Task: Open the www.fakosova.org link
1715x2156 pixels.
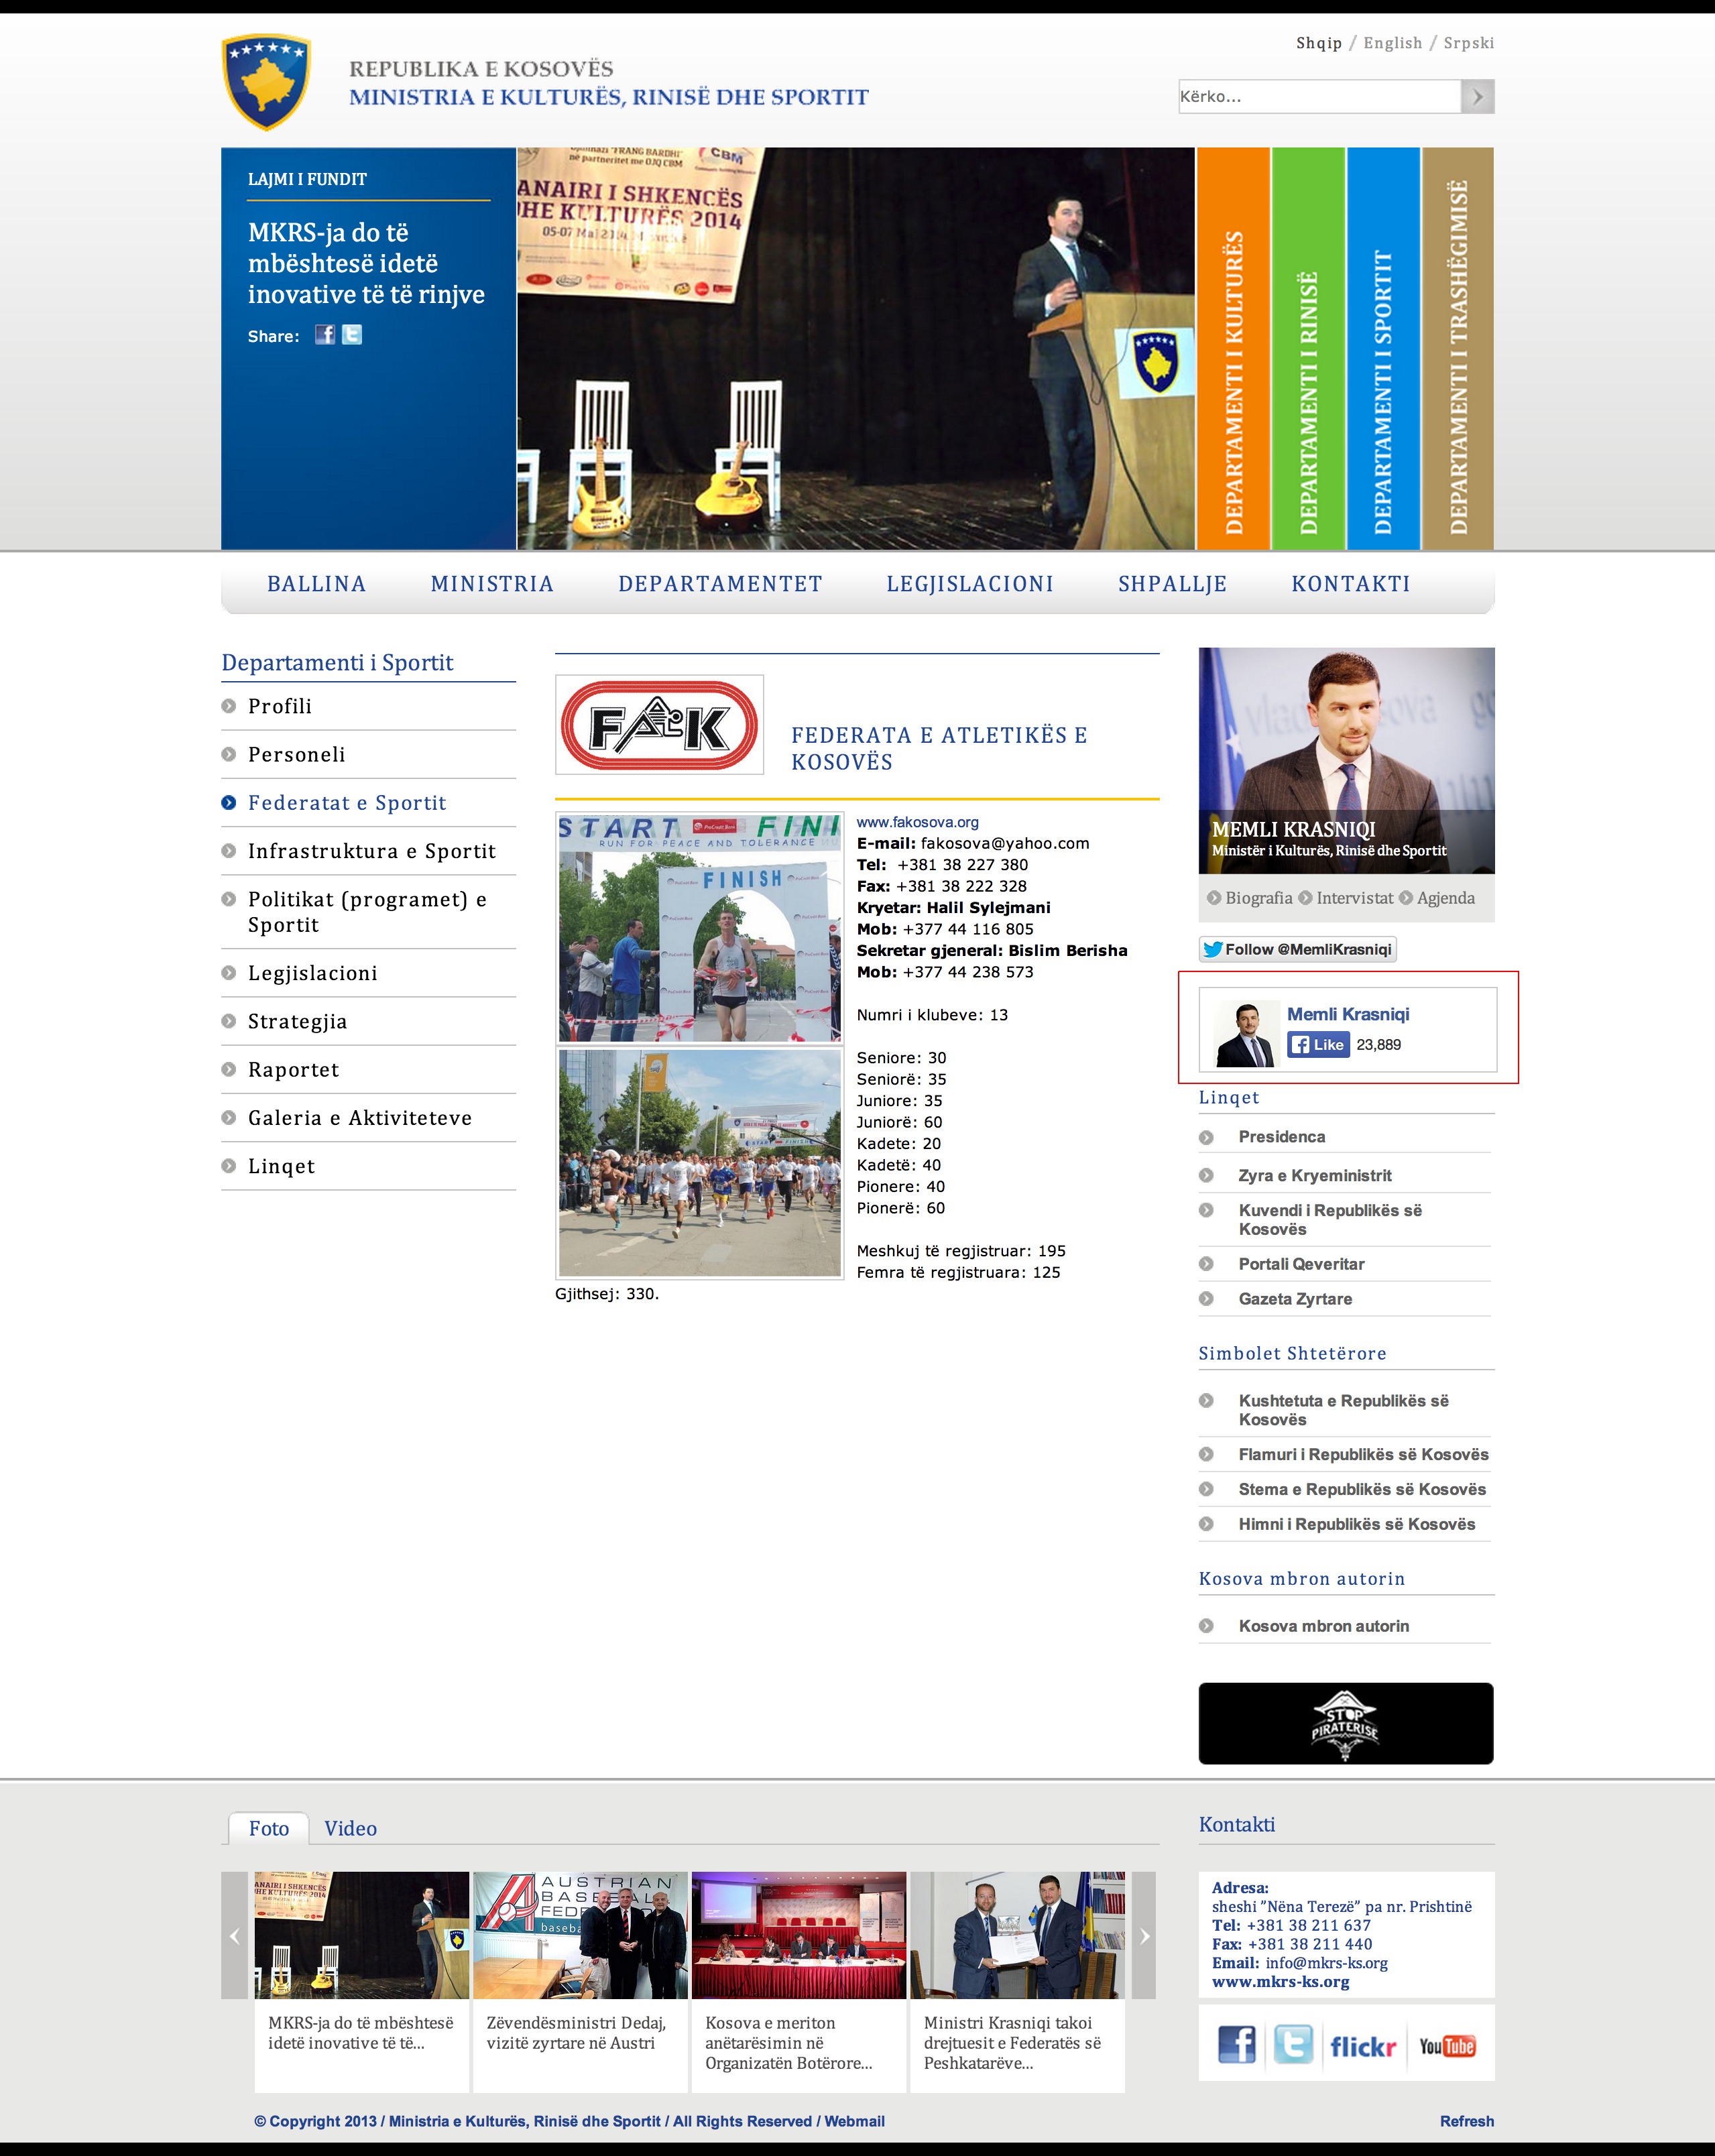Action: click(917, 822)
